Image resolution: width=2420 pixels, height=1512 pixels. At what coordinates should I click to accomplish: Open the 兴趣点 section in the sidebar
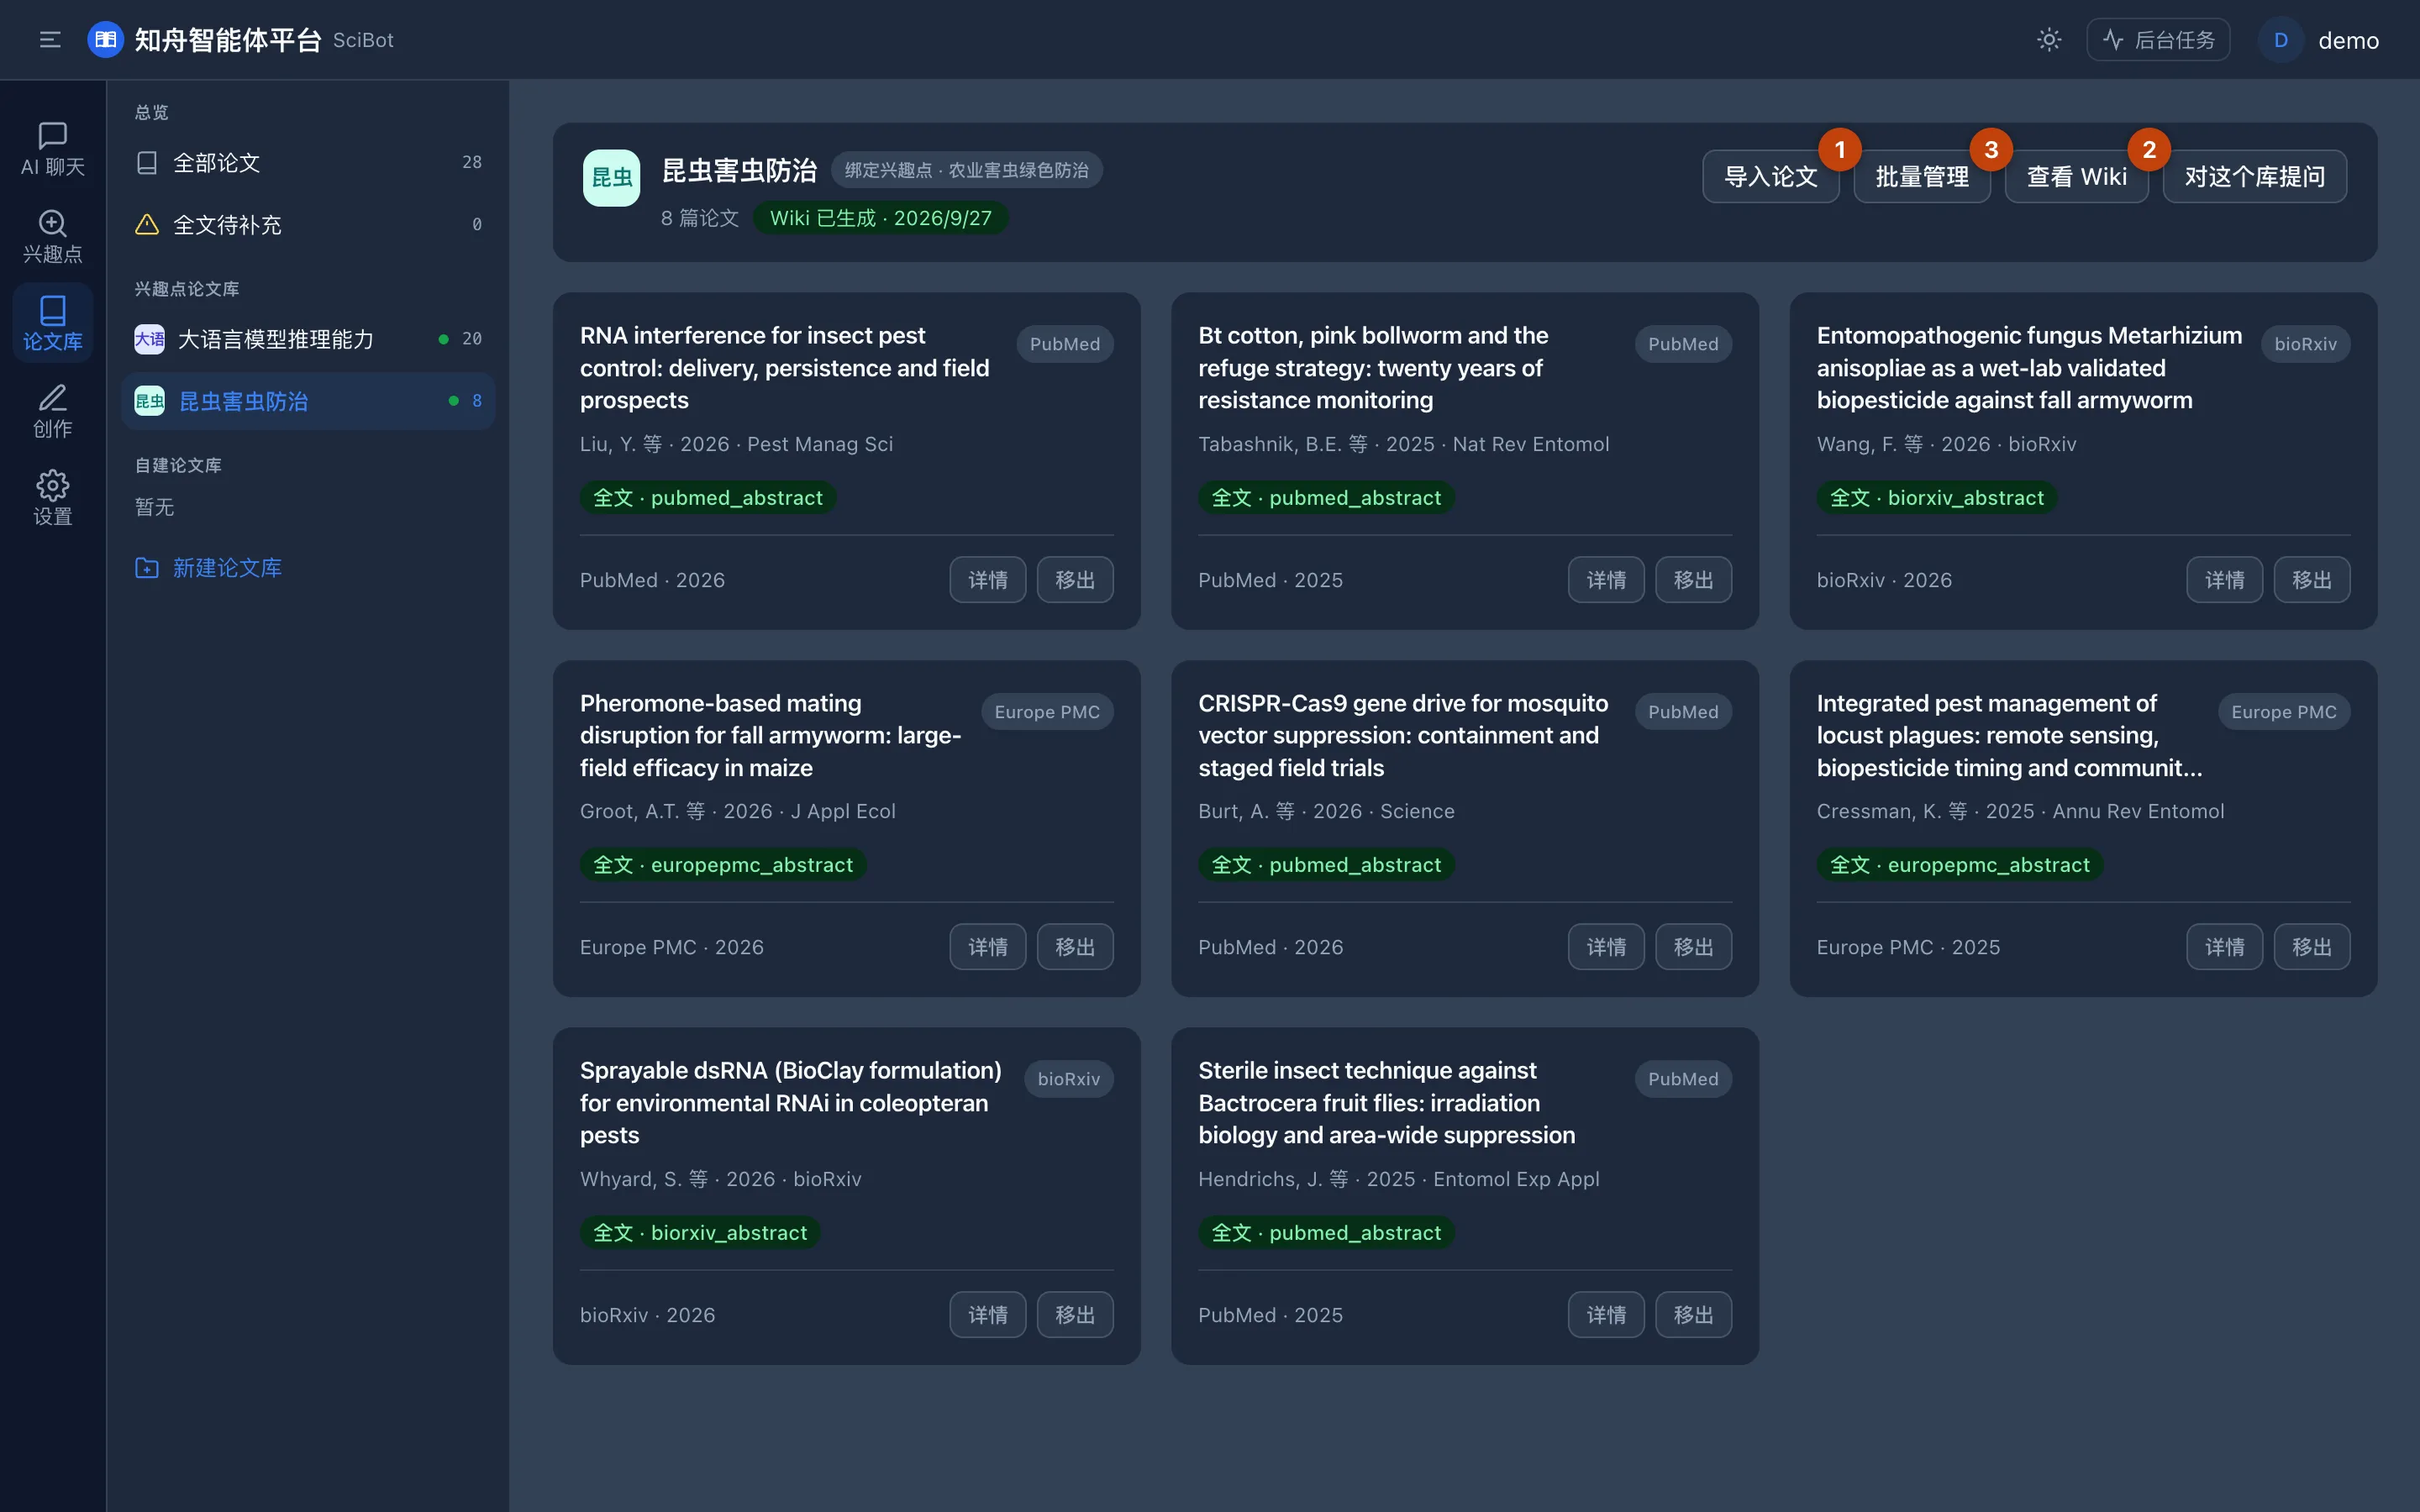tap(52, 236)
